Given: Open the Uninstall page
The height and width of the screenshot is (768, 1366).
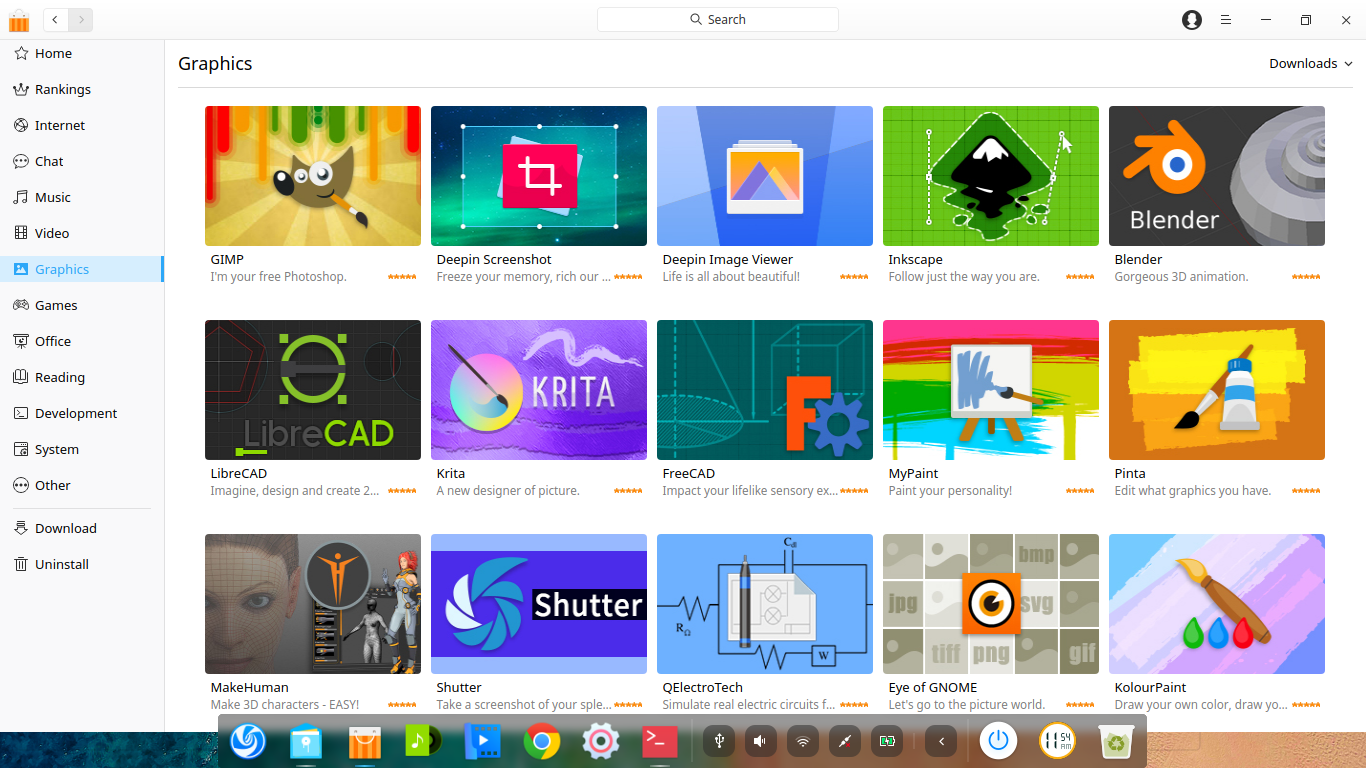Looking at the screenshot, I should click(x=81, y=564).
